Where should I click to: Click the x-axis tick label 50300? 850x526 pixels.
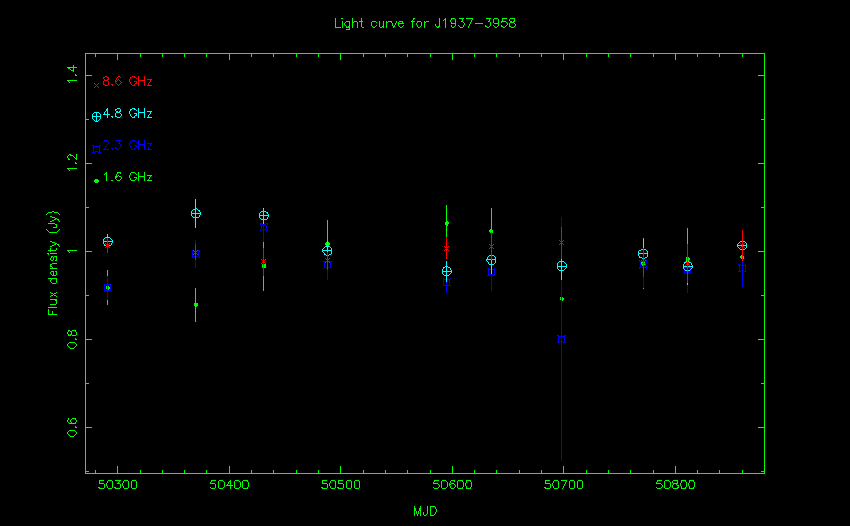click(118, 485)
